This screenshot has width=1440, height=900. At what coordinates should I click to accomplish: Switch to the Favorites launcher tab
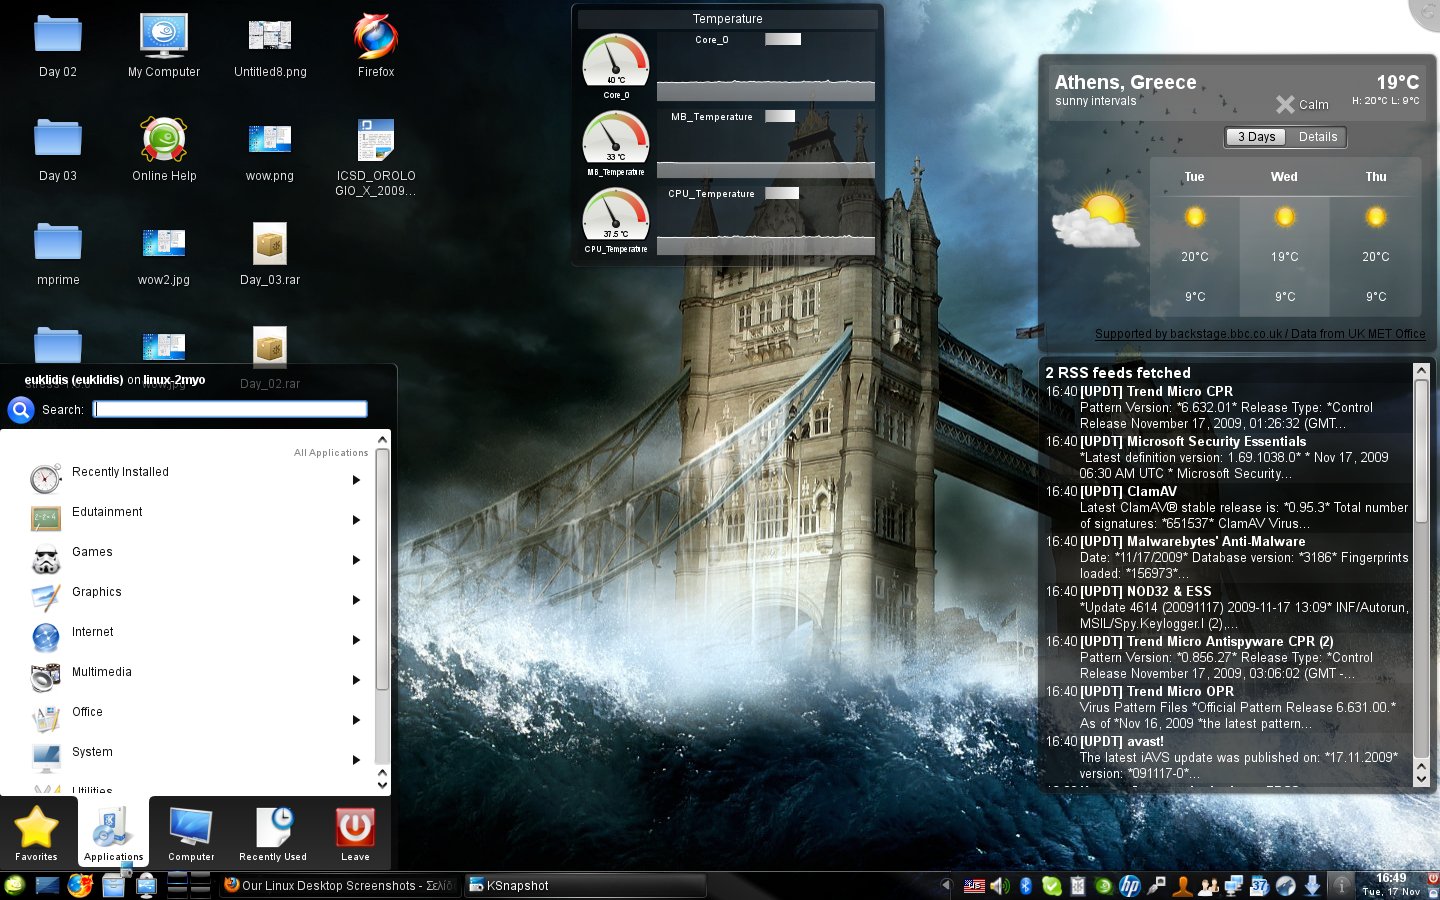(36, 833)
